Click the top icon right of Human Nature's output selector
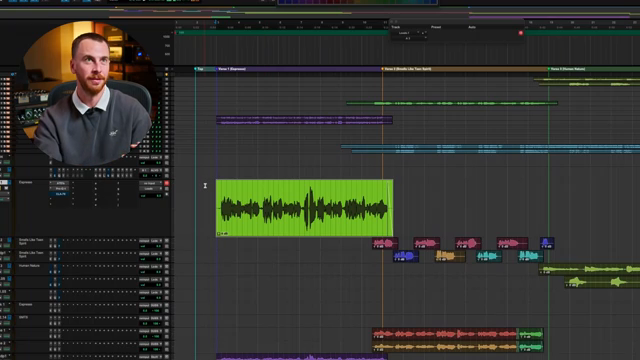 (167, 267)
